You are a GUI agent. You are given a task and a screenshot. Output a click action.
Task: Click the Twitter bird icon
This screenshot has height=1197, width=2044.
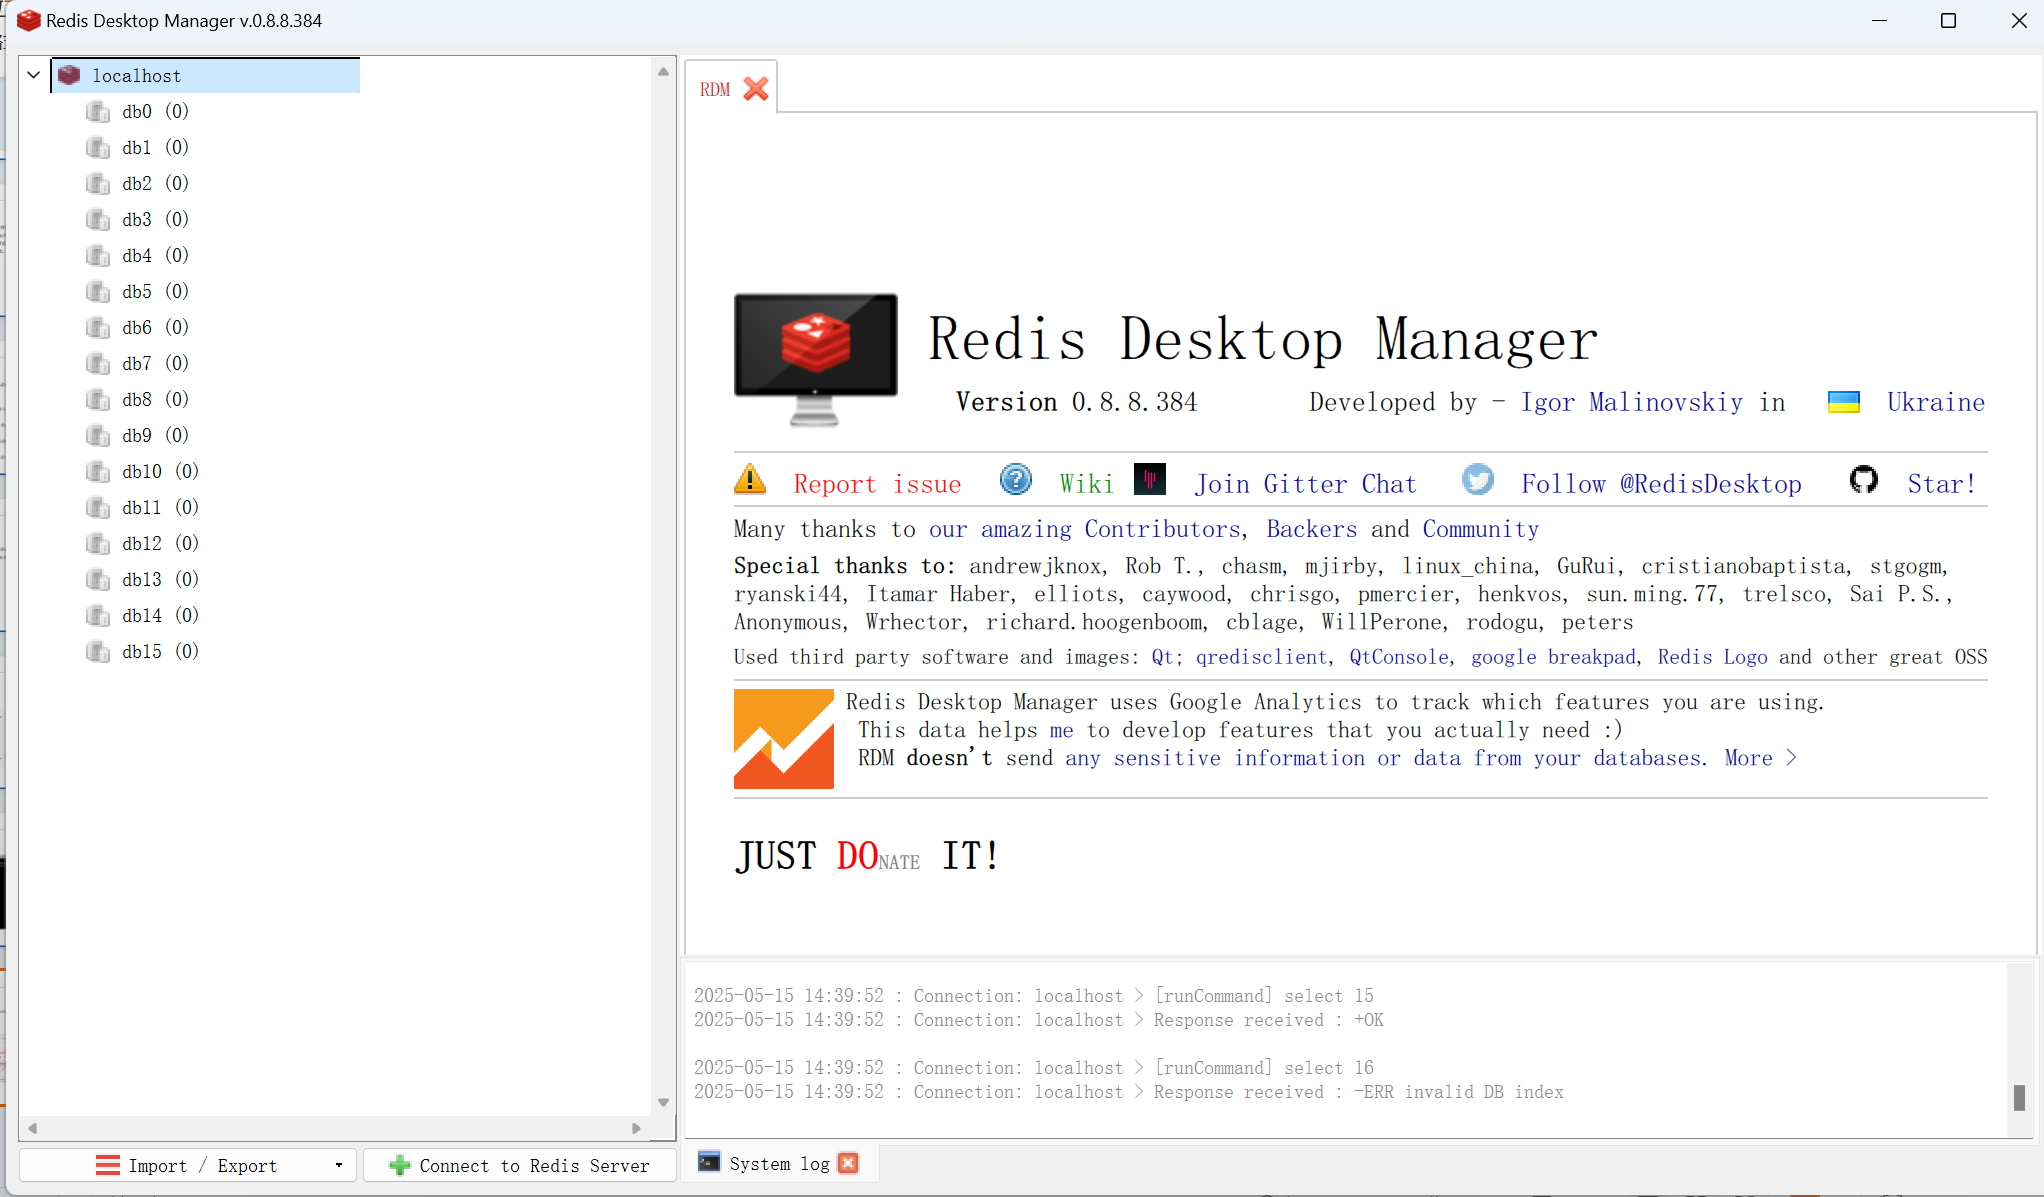tap(1477, 480)
